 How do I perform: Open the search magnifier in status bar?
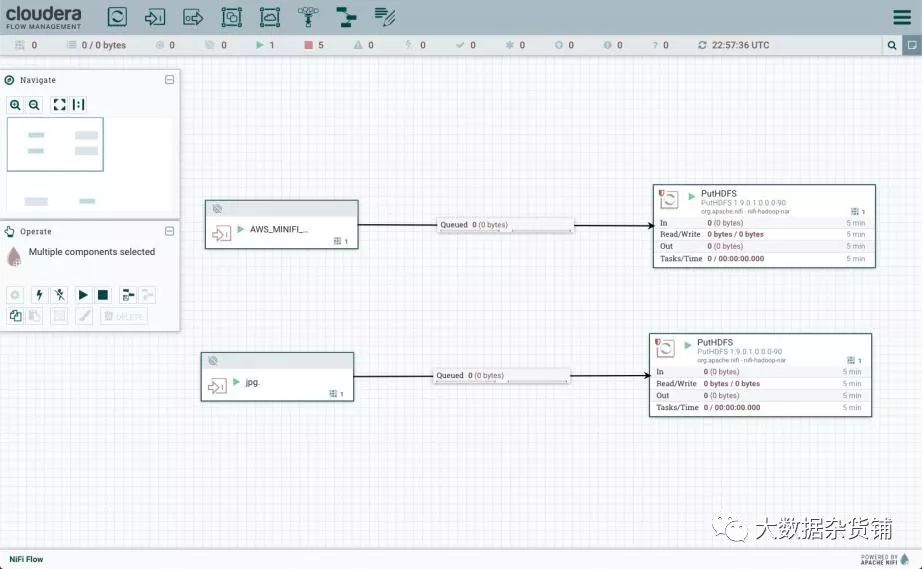tap(892, 45)
